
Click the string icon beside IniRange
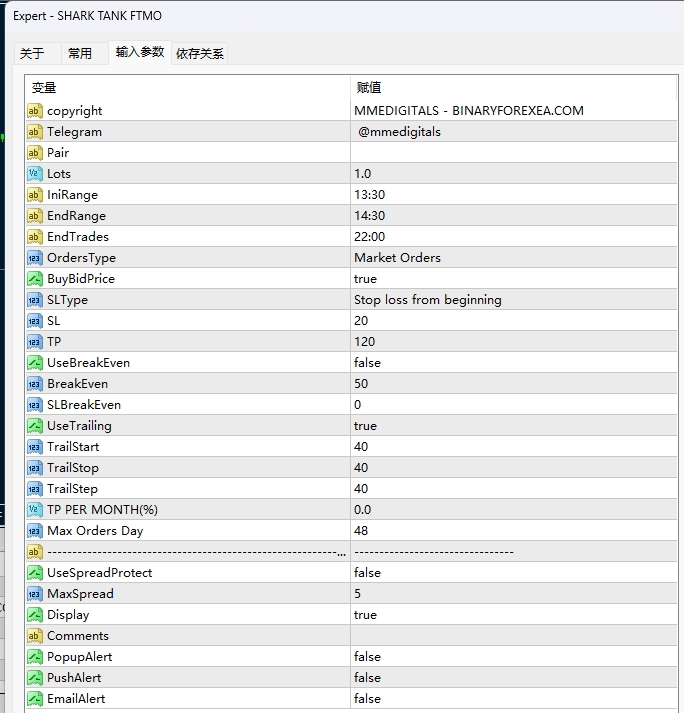pos(35,195)
